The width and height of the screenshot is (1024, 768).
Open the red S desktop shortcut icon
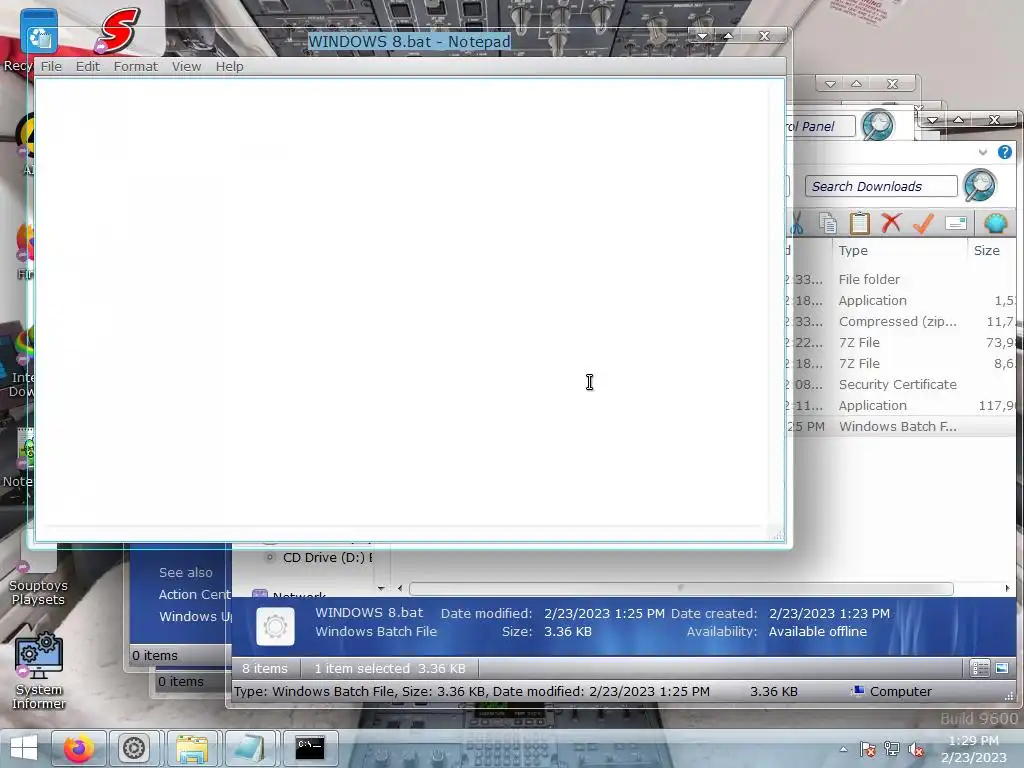point(118,30)
